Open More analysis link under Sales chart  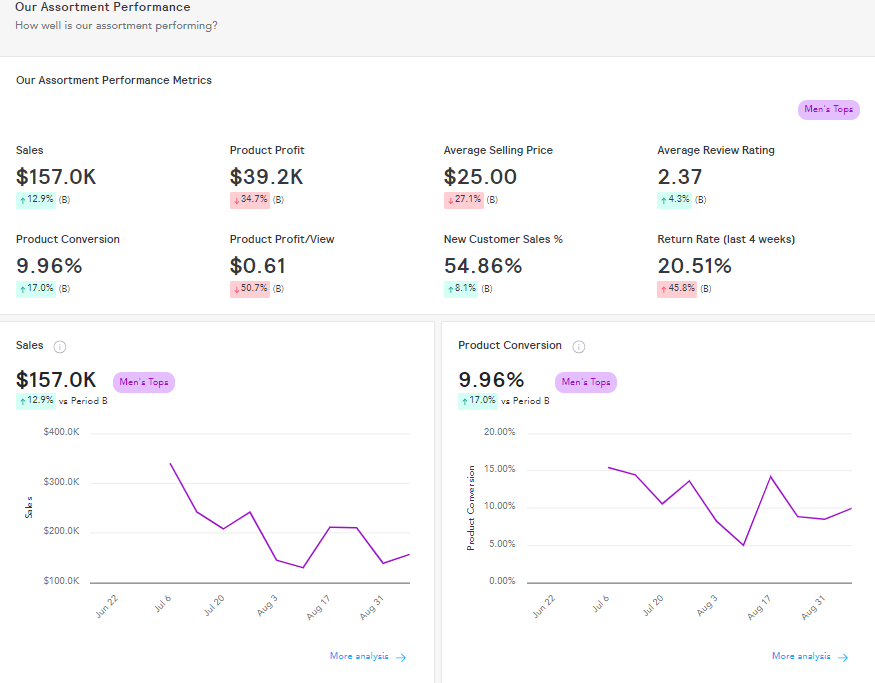click(x=368, y=657)
